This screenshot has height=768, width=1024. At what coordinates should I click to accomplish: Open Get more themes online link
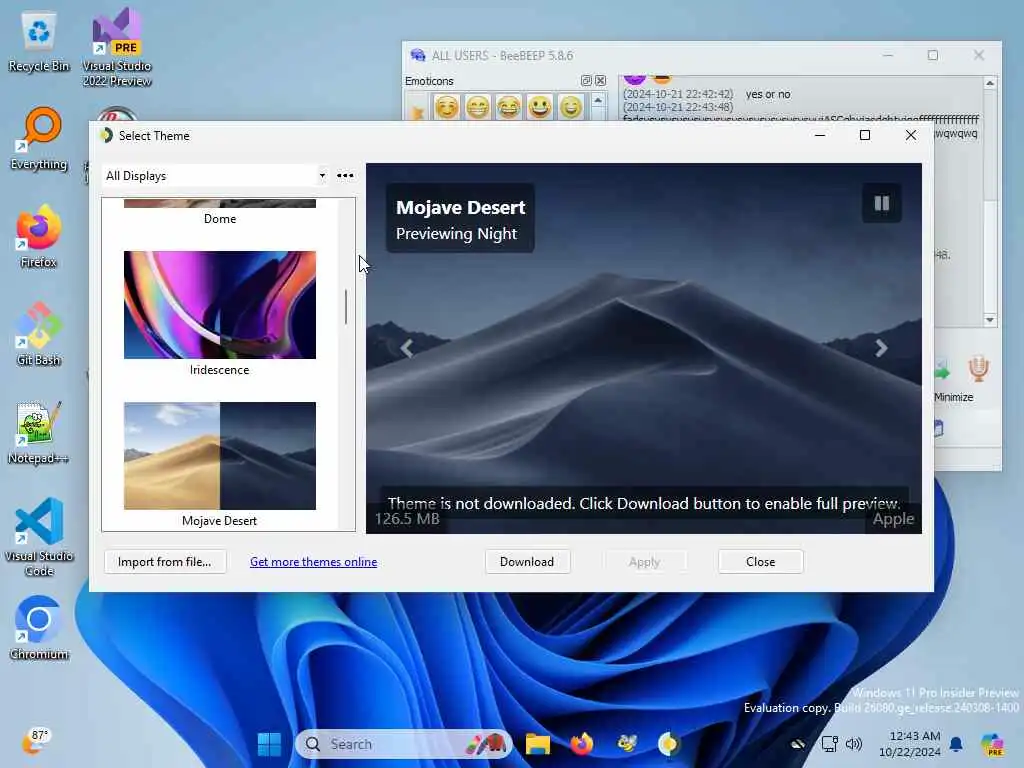point(313,562)
